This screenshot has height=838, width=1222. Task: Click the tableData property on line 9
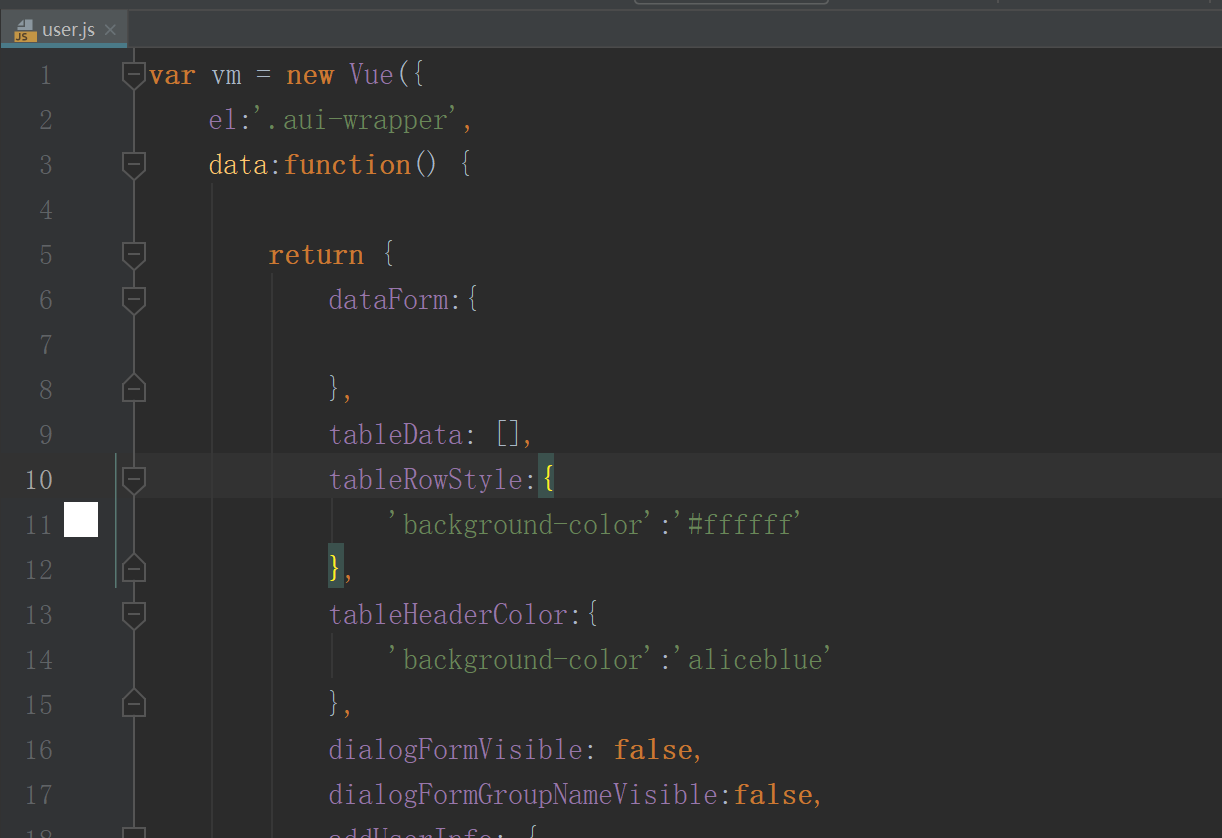pos(395,434)
